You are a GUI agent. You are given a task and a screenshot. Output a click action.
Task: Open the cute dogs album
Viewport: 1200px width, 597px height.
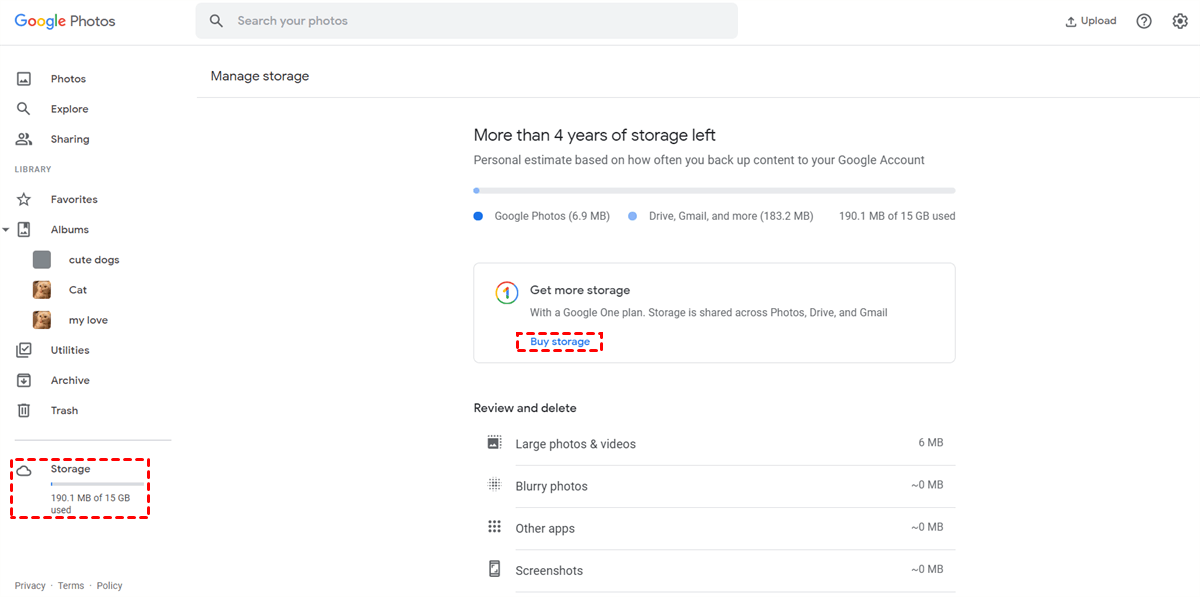tap(93, 260)
